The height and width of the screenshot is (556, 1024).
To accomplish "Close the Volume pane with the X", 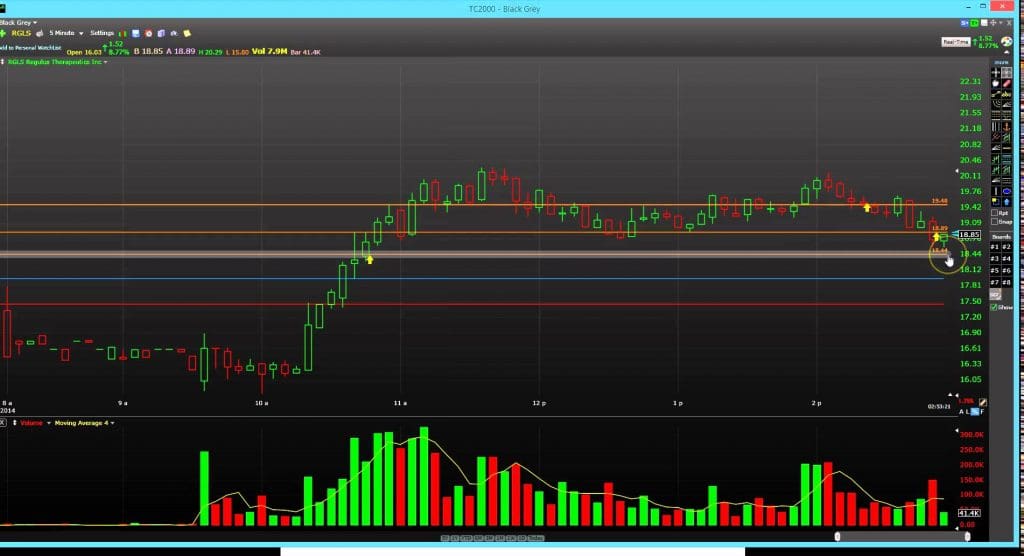I will [x=3, y=423].
